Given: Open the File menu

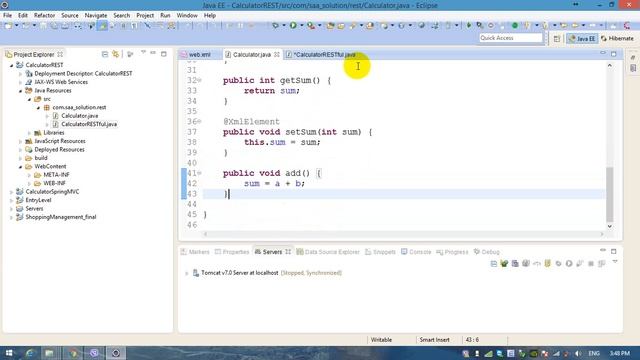Looking at the screenshot, I should [x=7, y=15].
